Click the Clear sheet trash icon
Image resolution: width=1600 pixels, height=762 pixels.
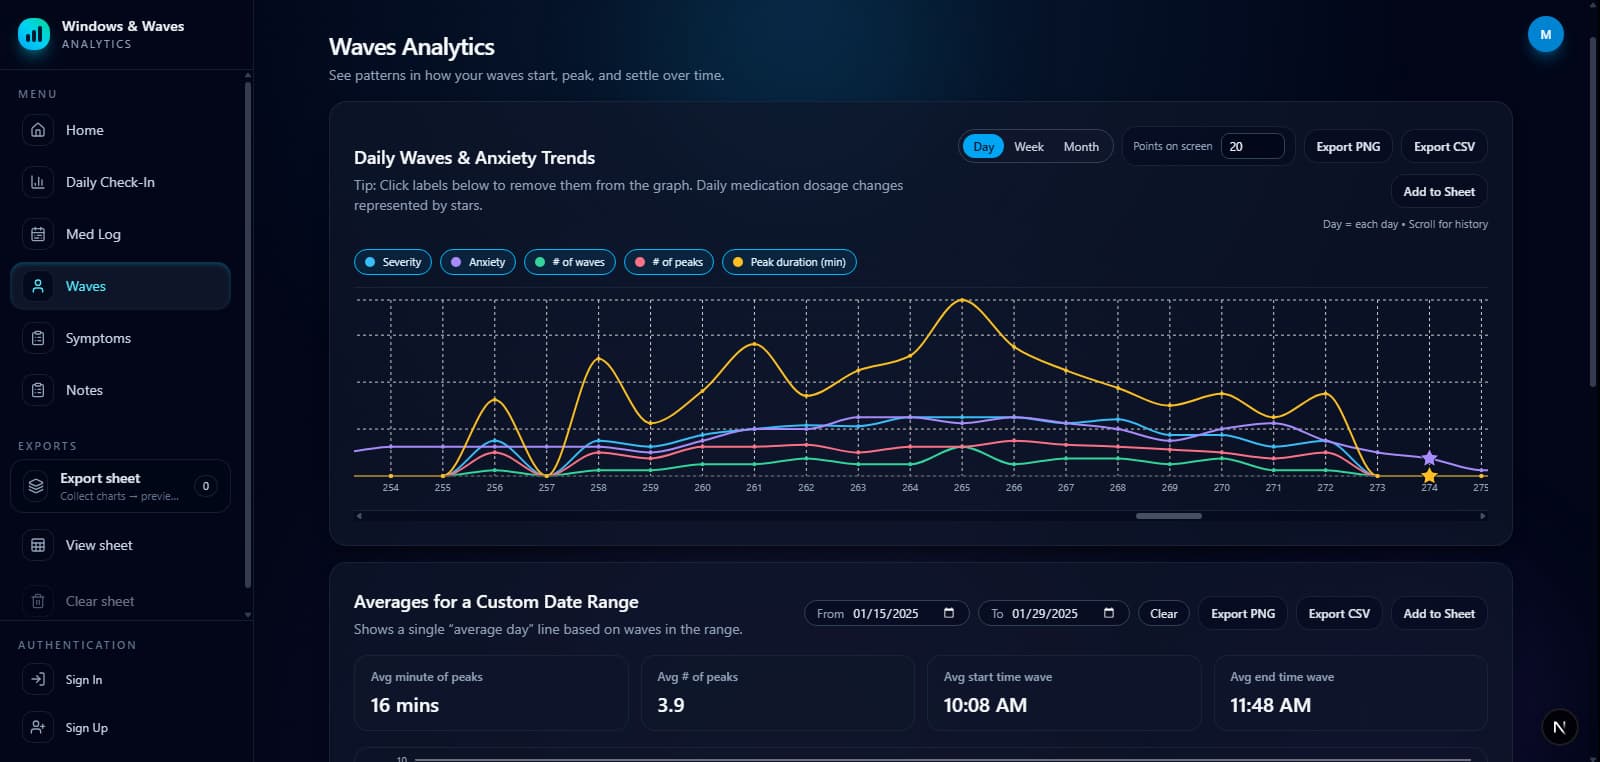[38, 601]
